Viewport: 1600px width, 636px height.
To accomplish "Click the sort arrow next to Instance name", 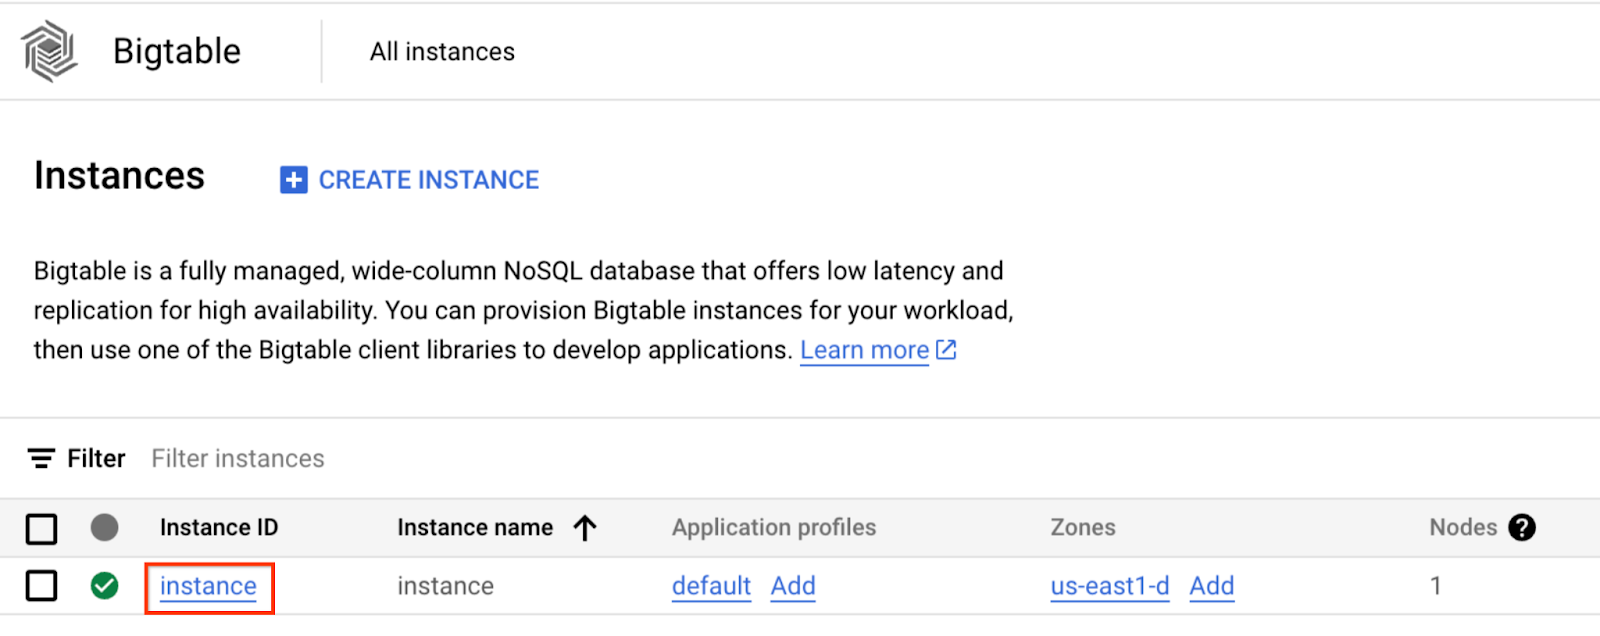I will [x=585, y=527].
